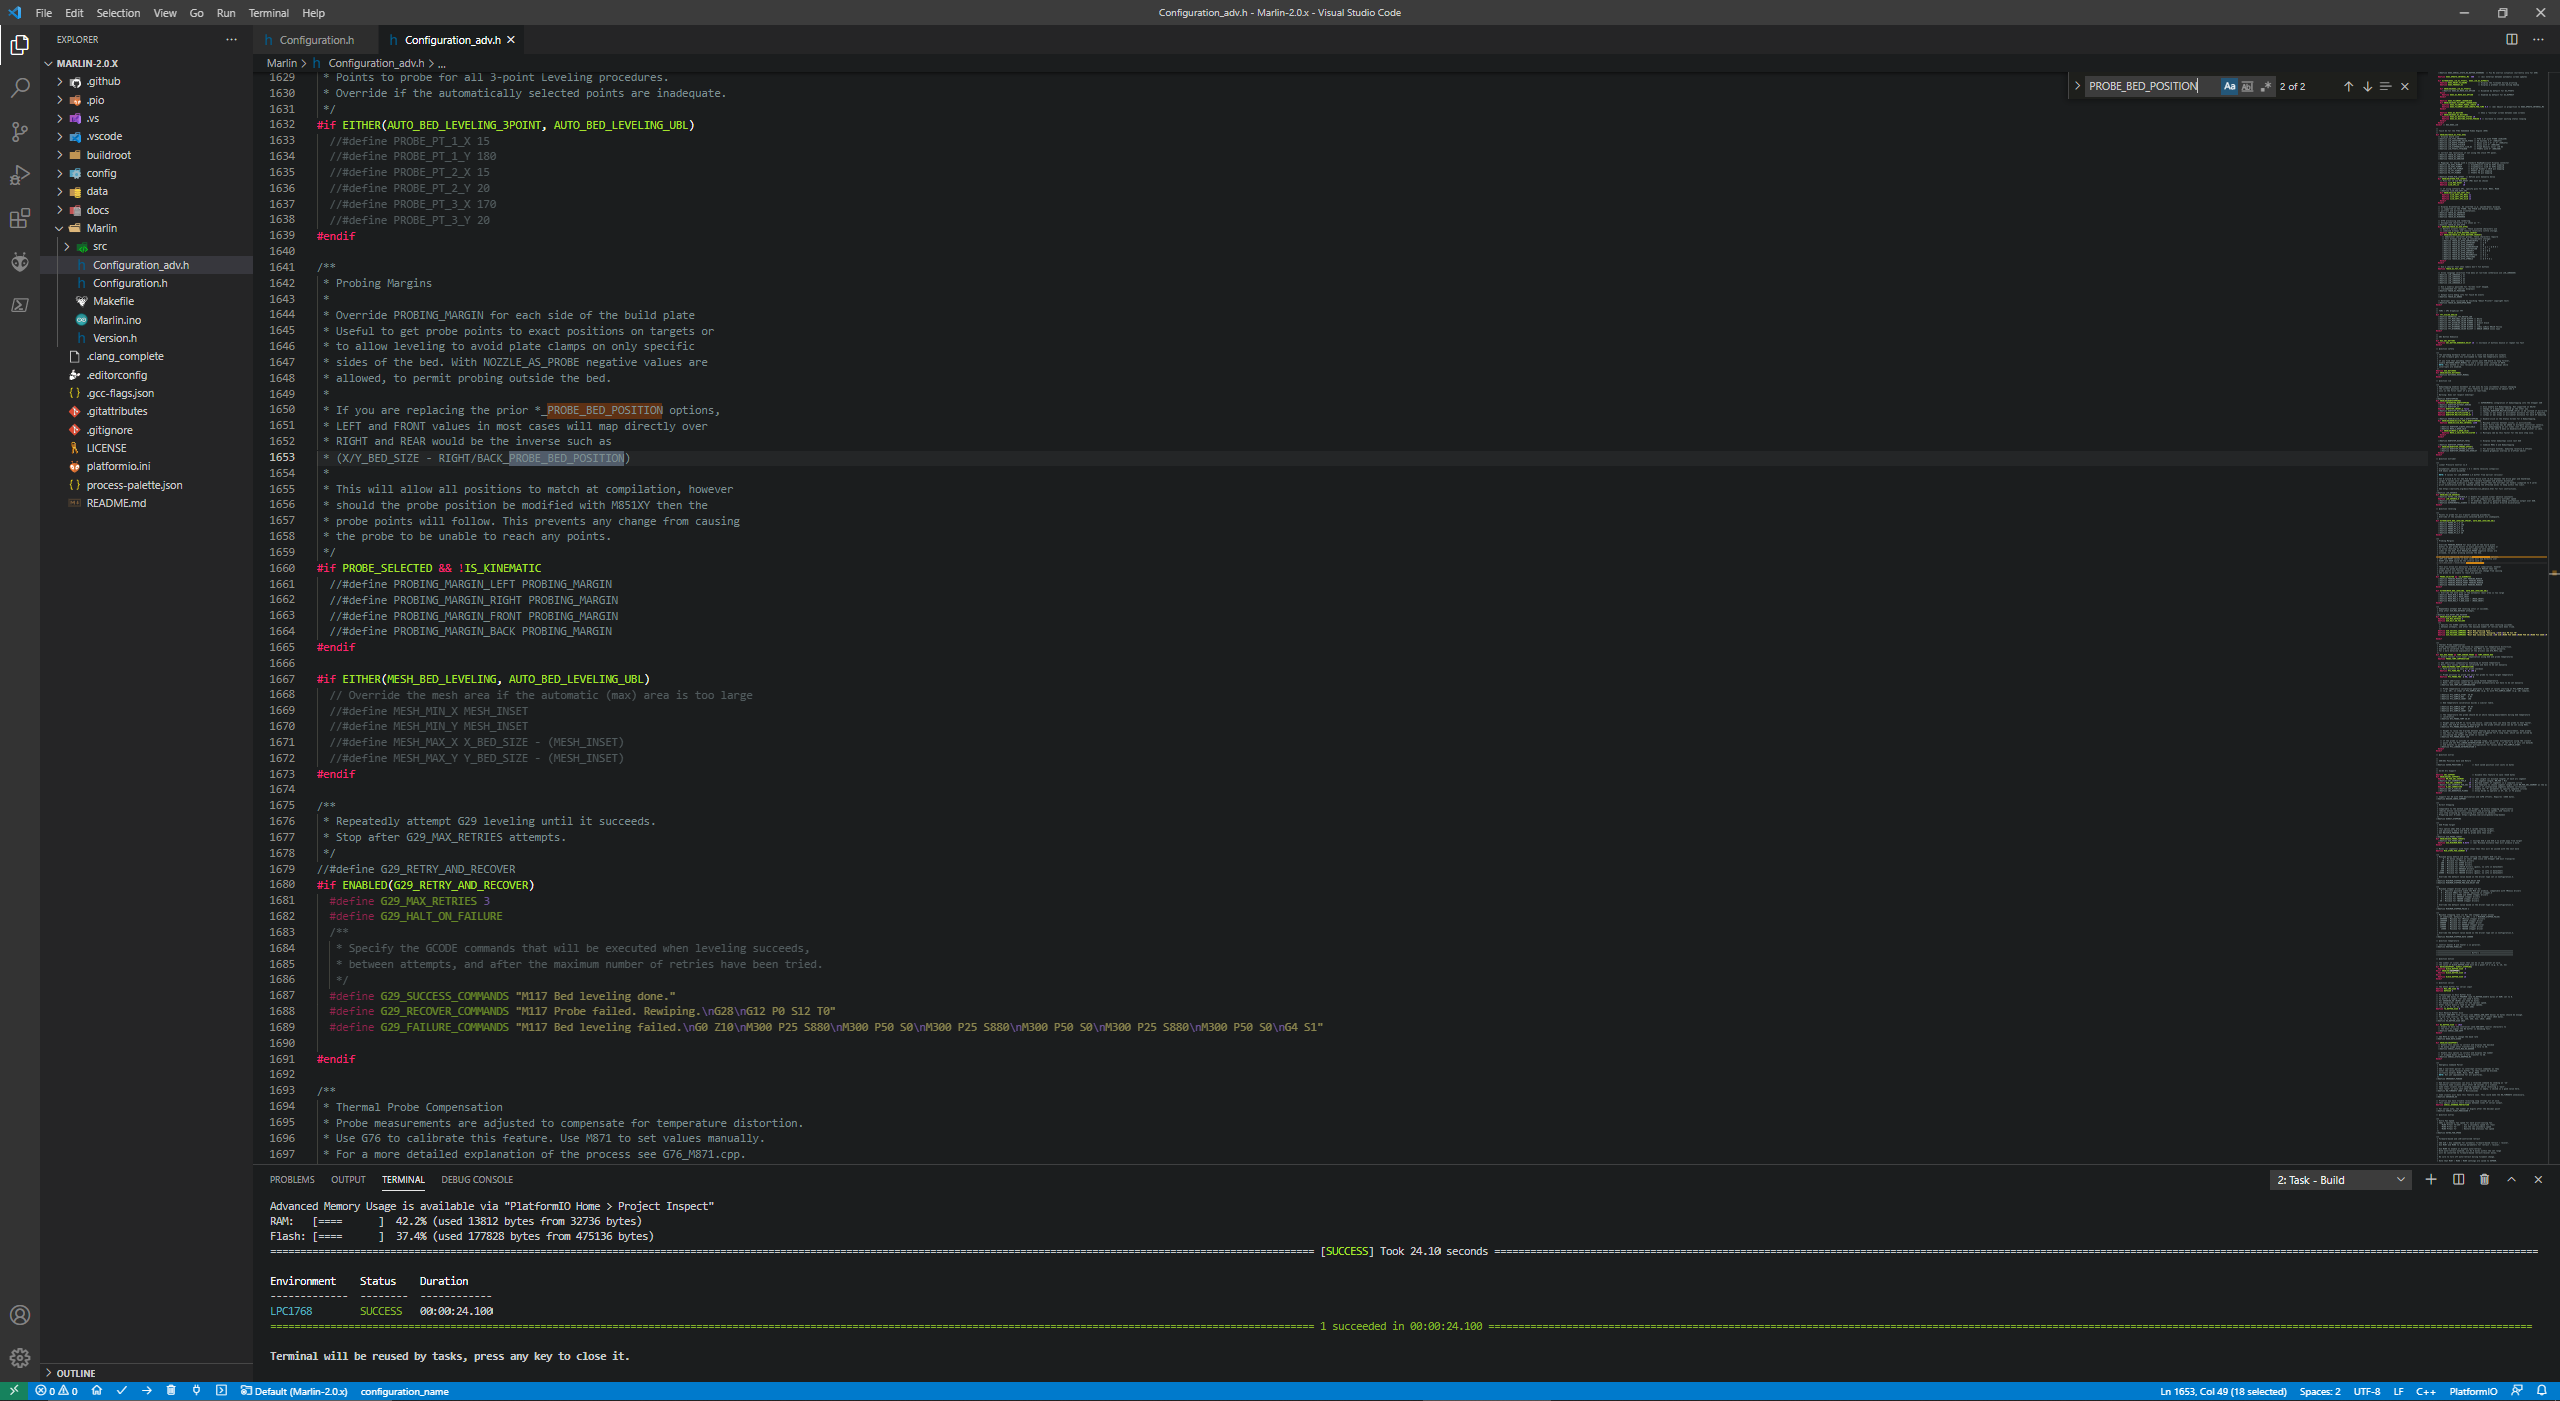The height and width of the screenshot is (1401, 2560).
Task: Open PlatformIO new terminal status bar icon
Action: (x=221, y=1390)
